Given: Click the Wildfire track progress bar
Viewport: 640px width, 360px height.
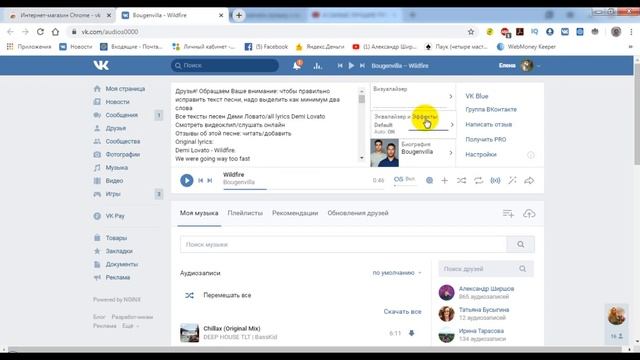Looking at the screenshot, I should pyautogui.click(x=303, y=189).
